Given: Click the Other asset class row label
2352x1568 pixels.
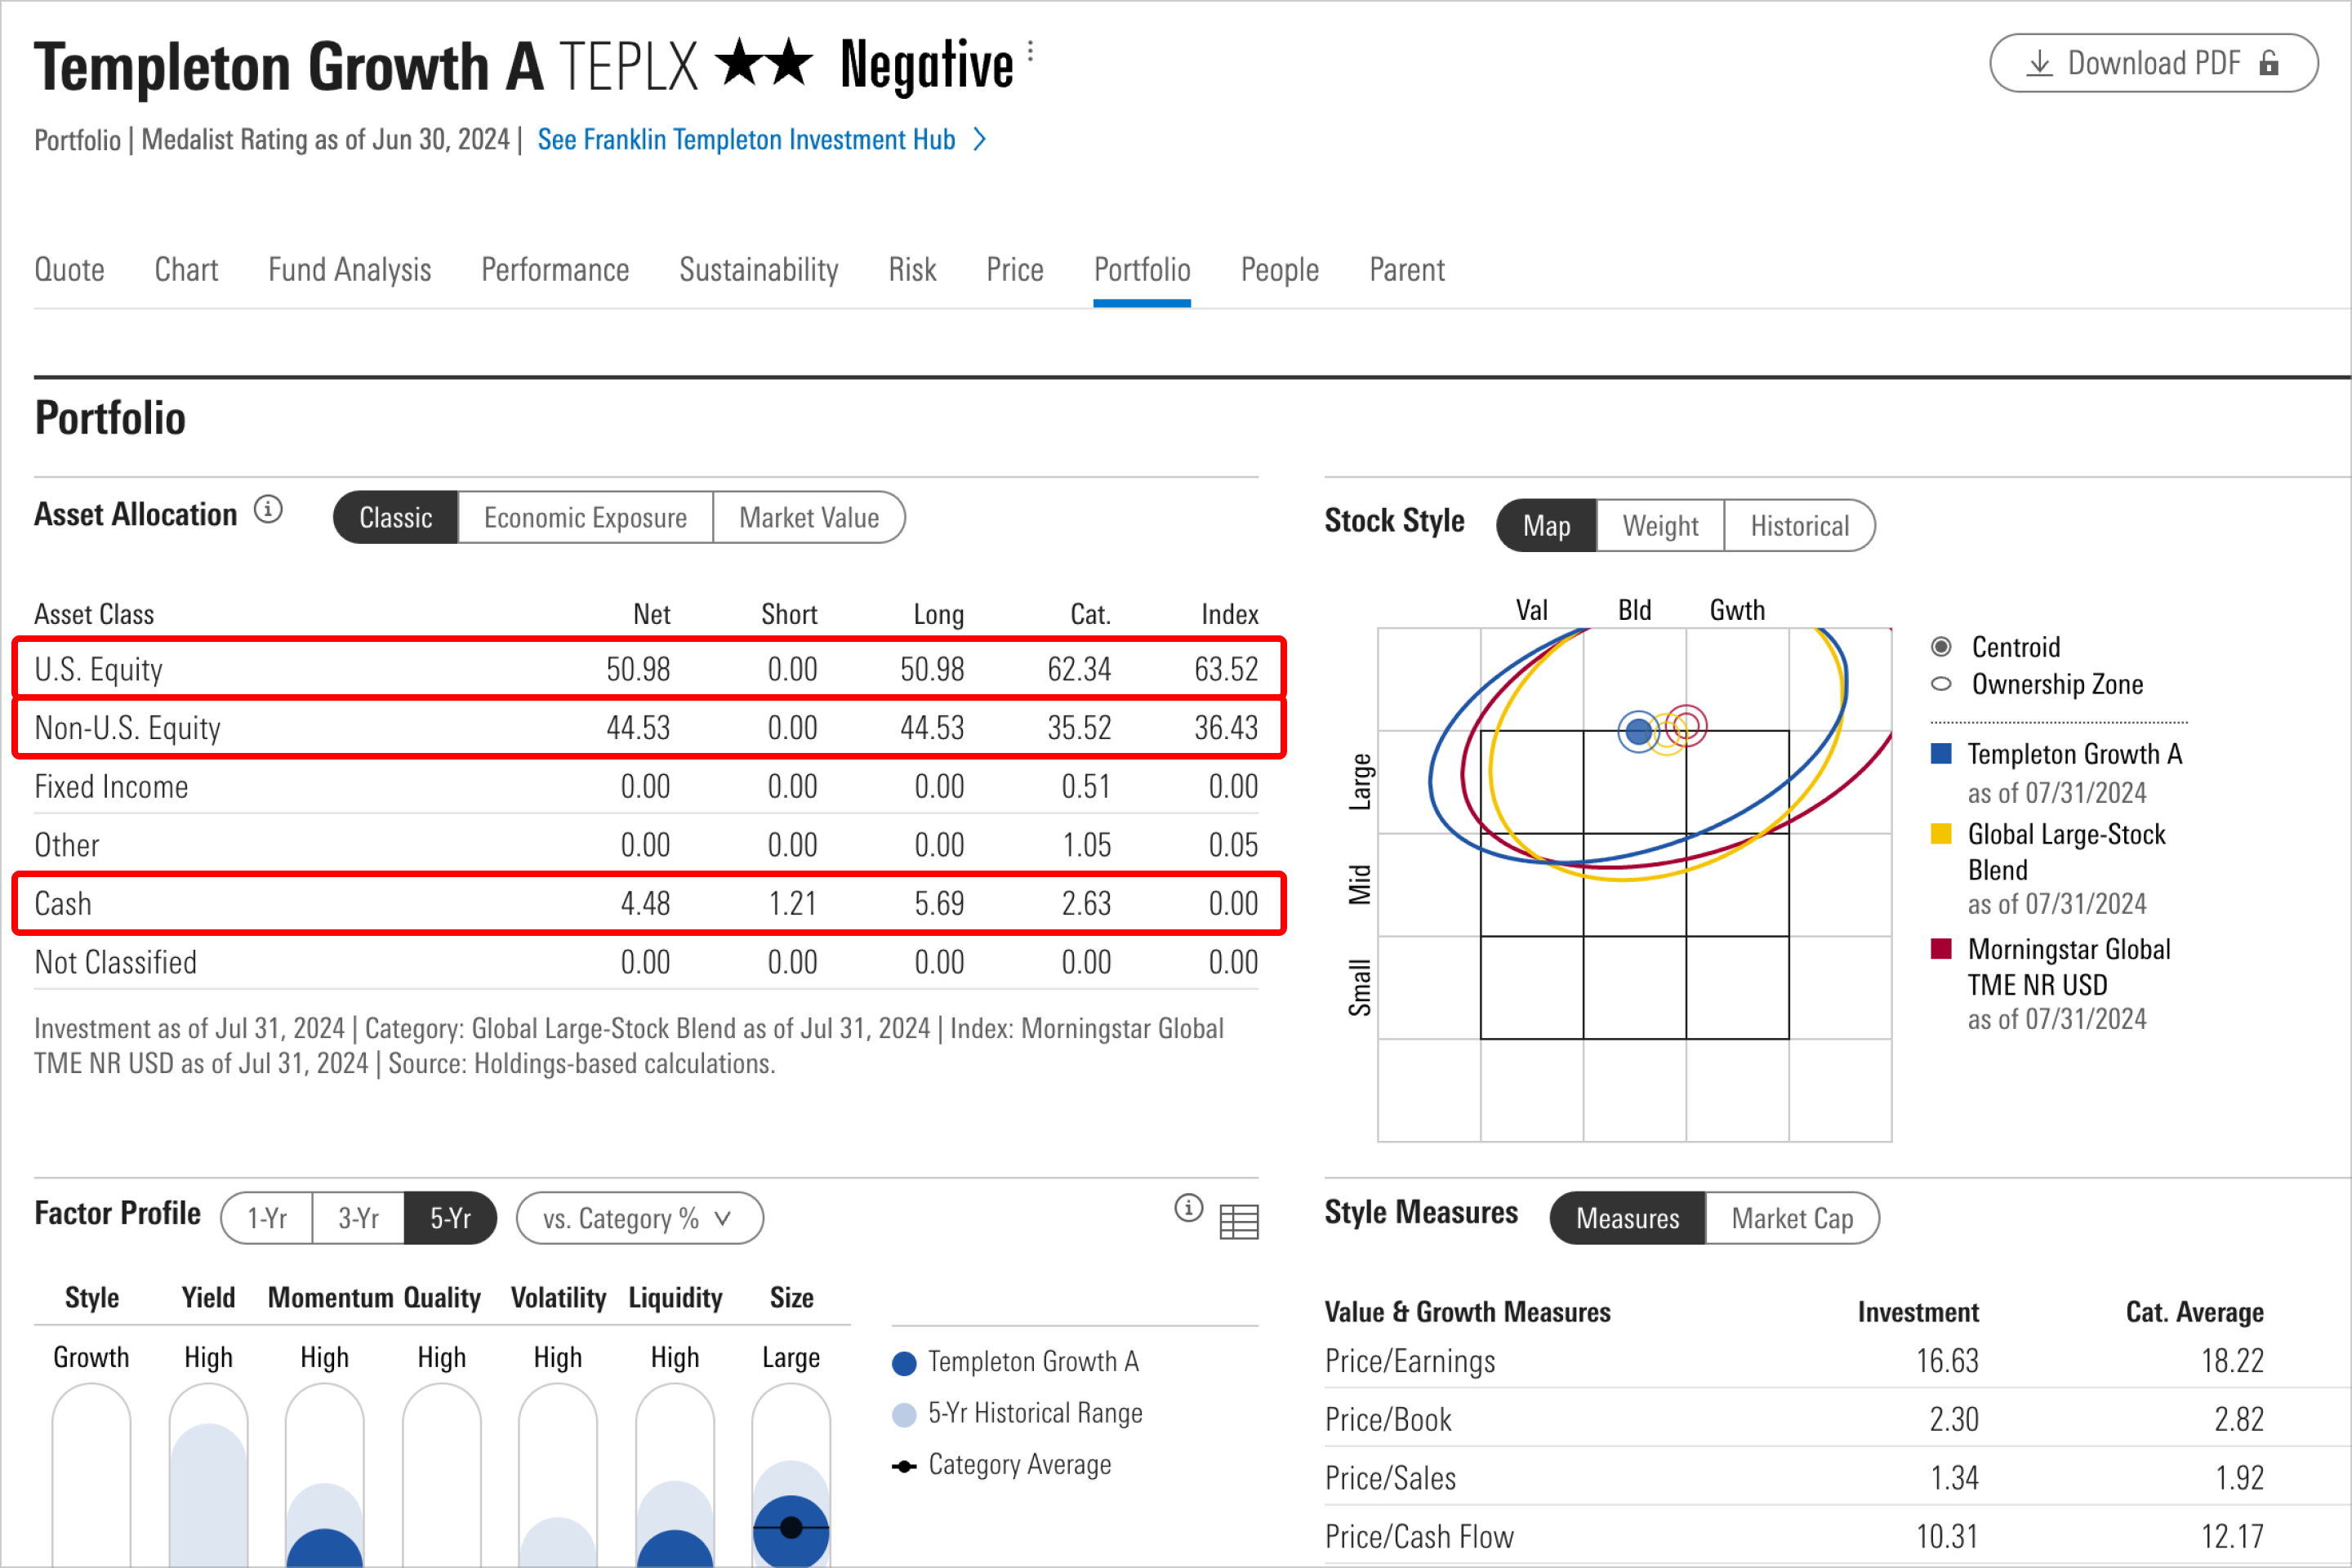Looking at the screenshot, I should pos(67,846).
